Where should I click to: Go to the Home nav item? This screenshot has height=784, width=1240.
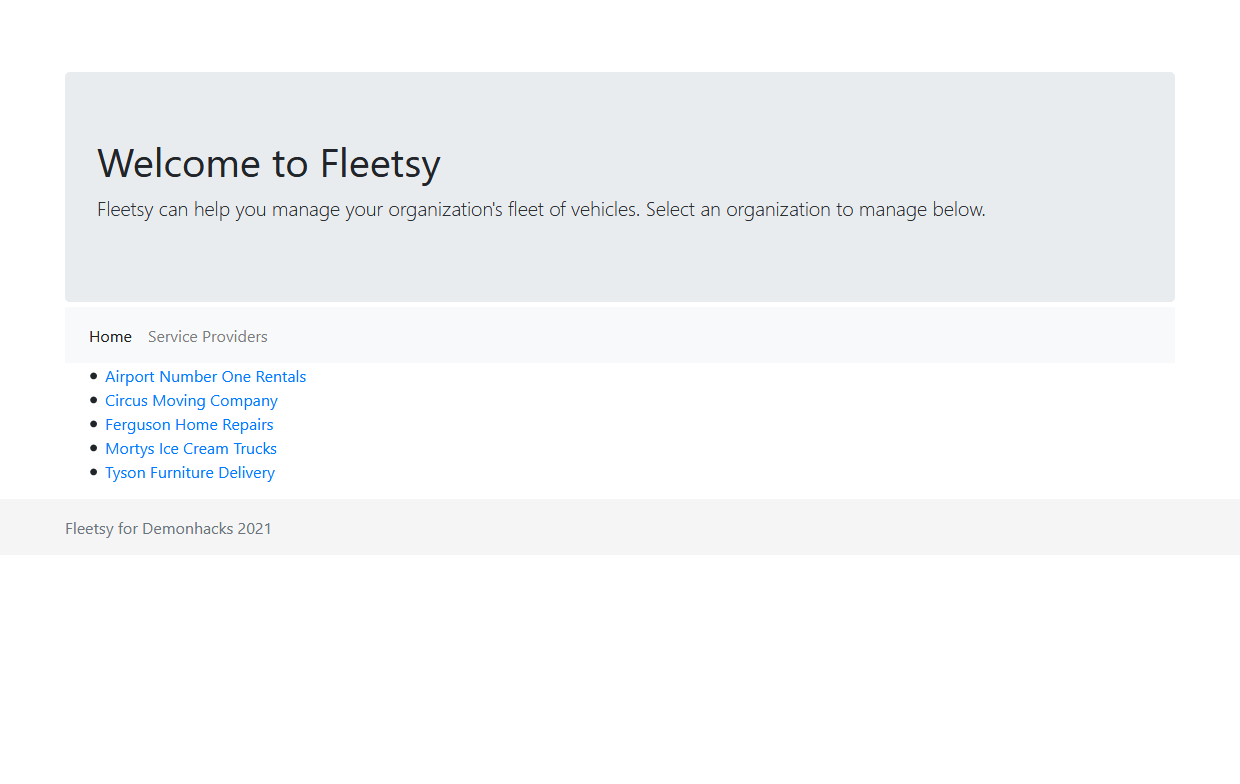coord(110,337)
